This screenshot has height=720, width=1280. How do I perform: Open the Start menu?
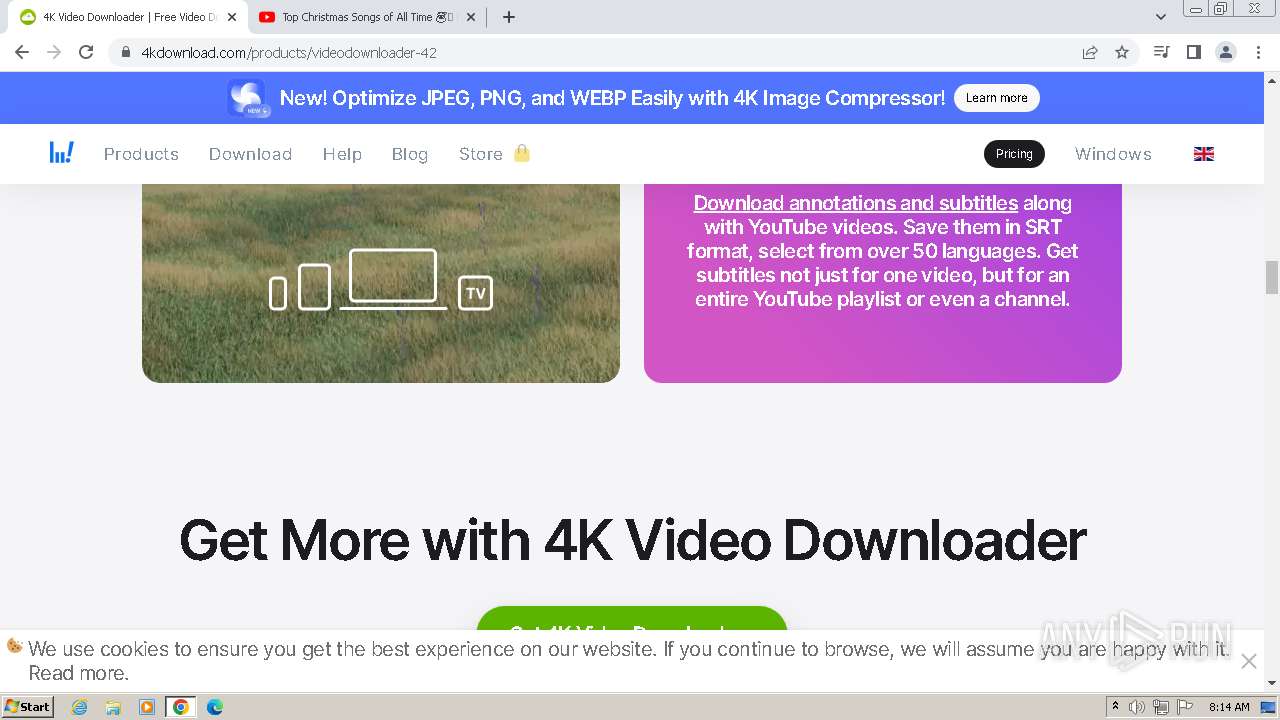27,707
